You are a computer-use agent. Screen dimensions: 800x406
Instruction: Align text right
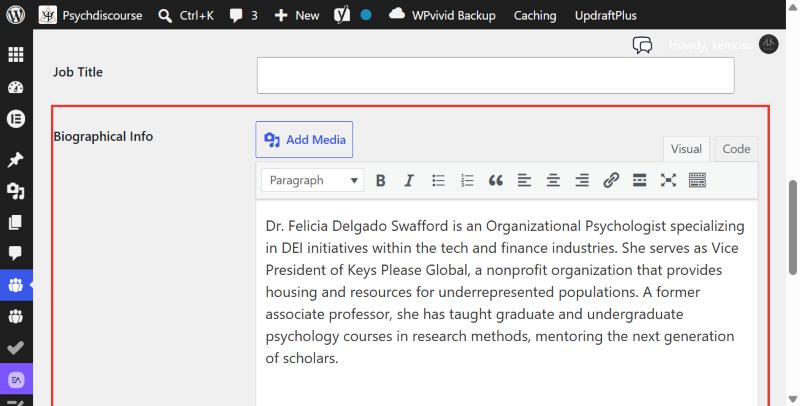pos(582,180)
